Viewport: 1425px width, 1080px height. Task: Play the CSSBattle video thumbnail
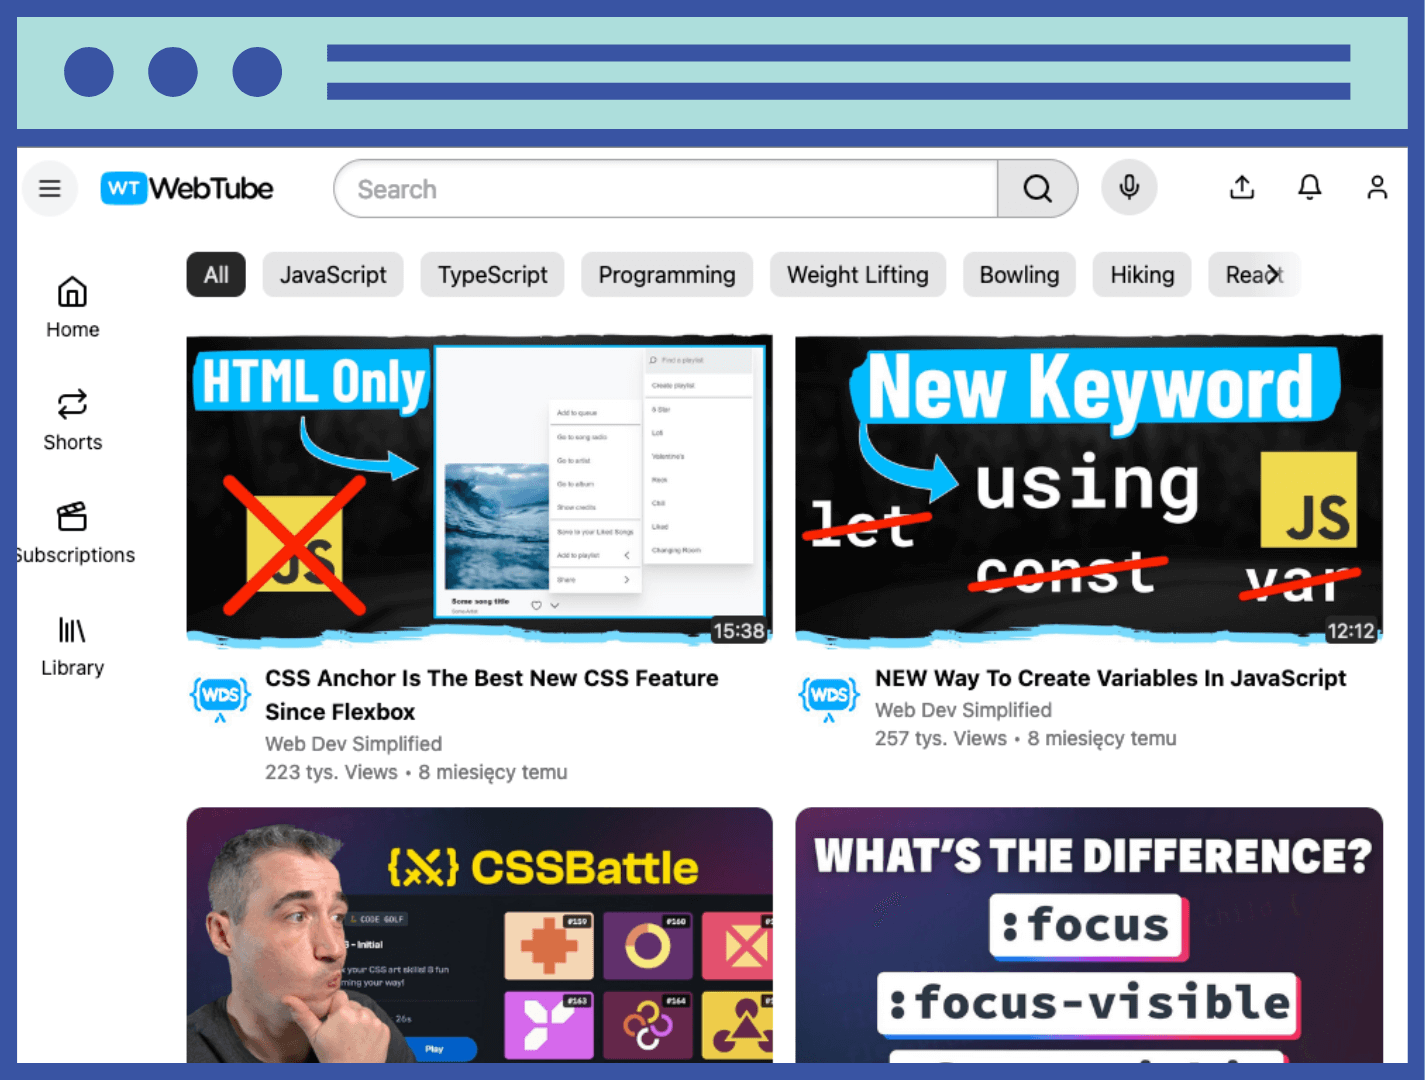pyautogui.click(x=479, y=934)
